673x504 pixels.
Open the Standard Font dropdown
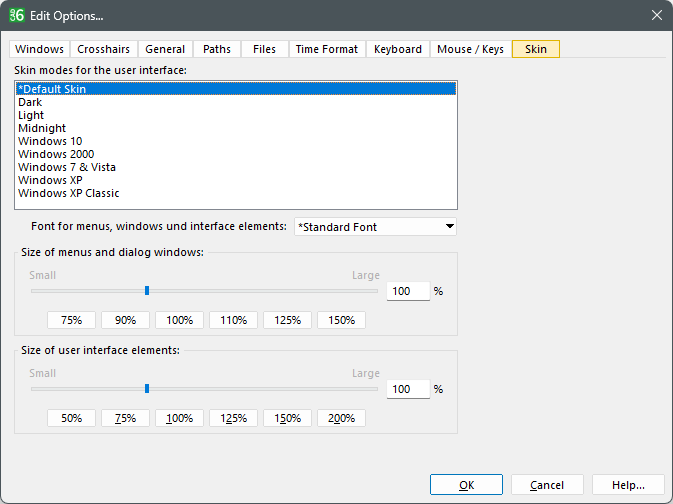(375, 227)
